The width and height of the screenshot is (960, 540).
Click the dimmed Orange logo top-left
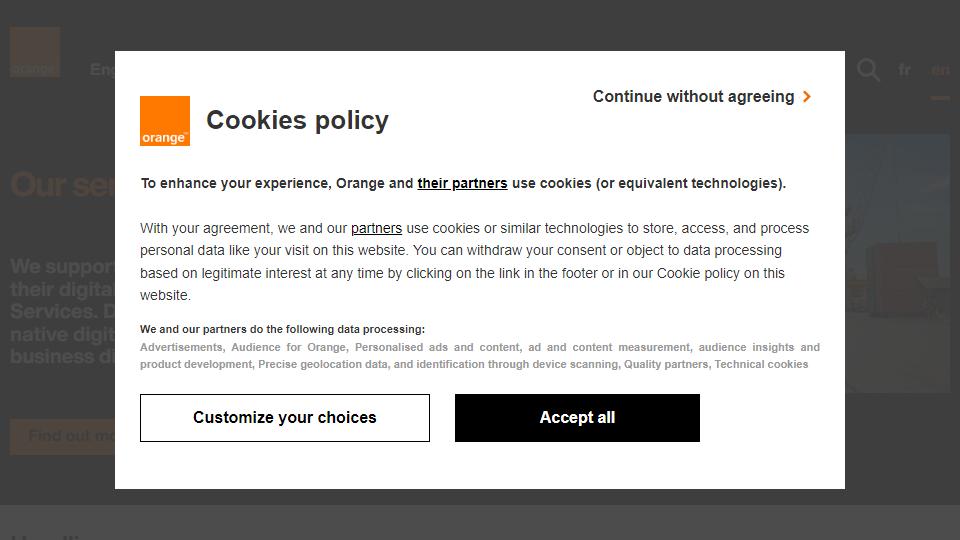35,52
